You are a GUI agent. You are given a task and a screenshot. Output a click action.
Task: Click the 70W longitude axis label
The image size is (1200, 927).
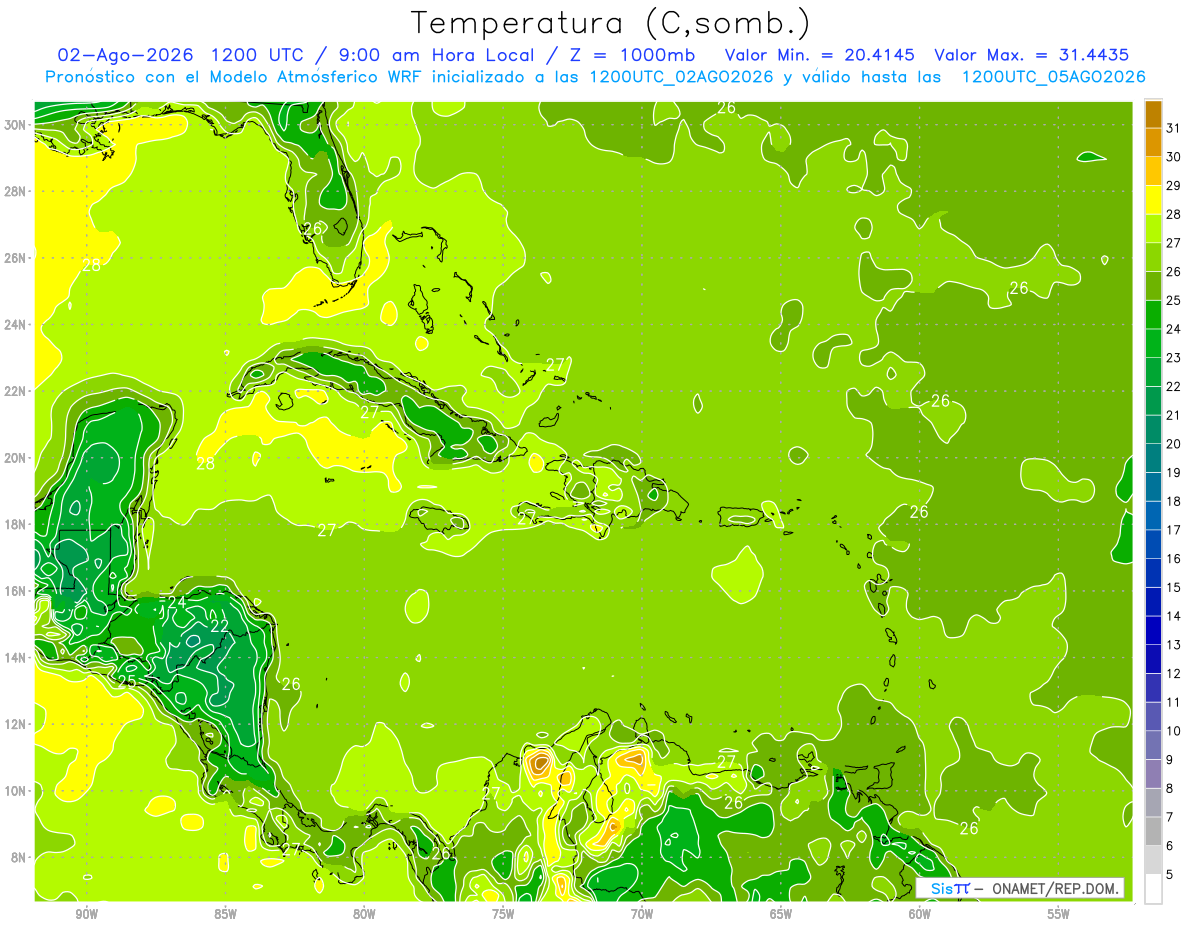click(642, 914)
